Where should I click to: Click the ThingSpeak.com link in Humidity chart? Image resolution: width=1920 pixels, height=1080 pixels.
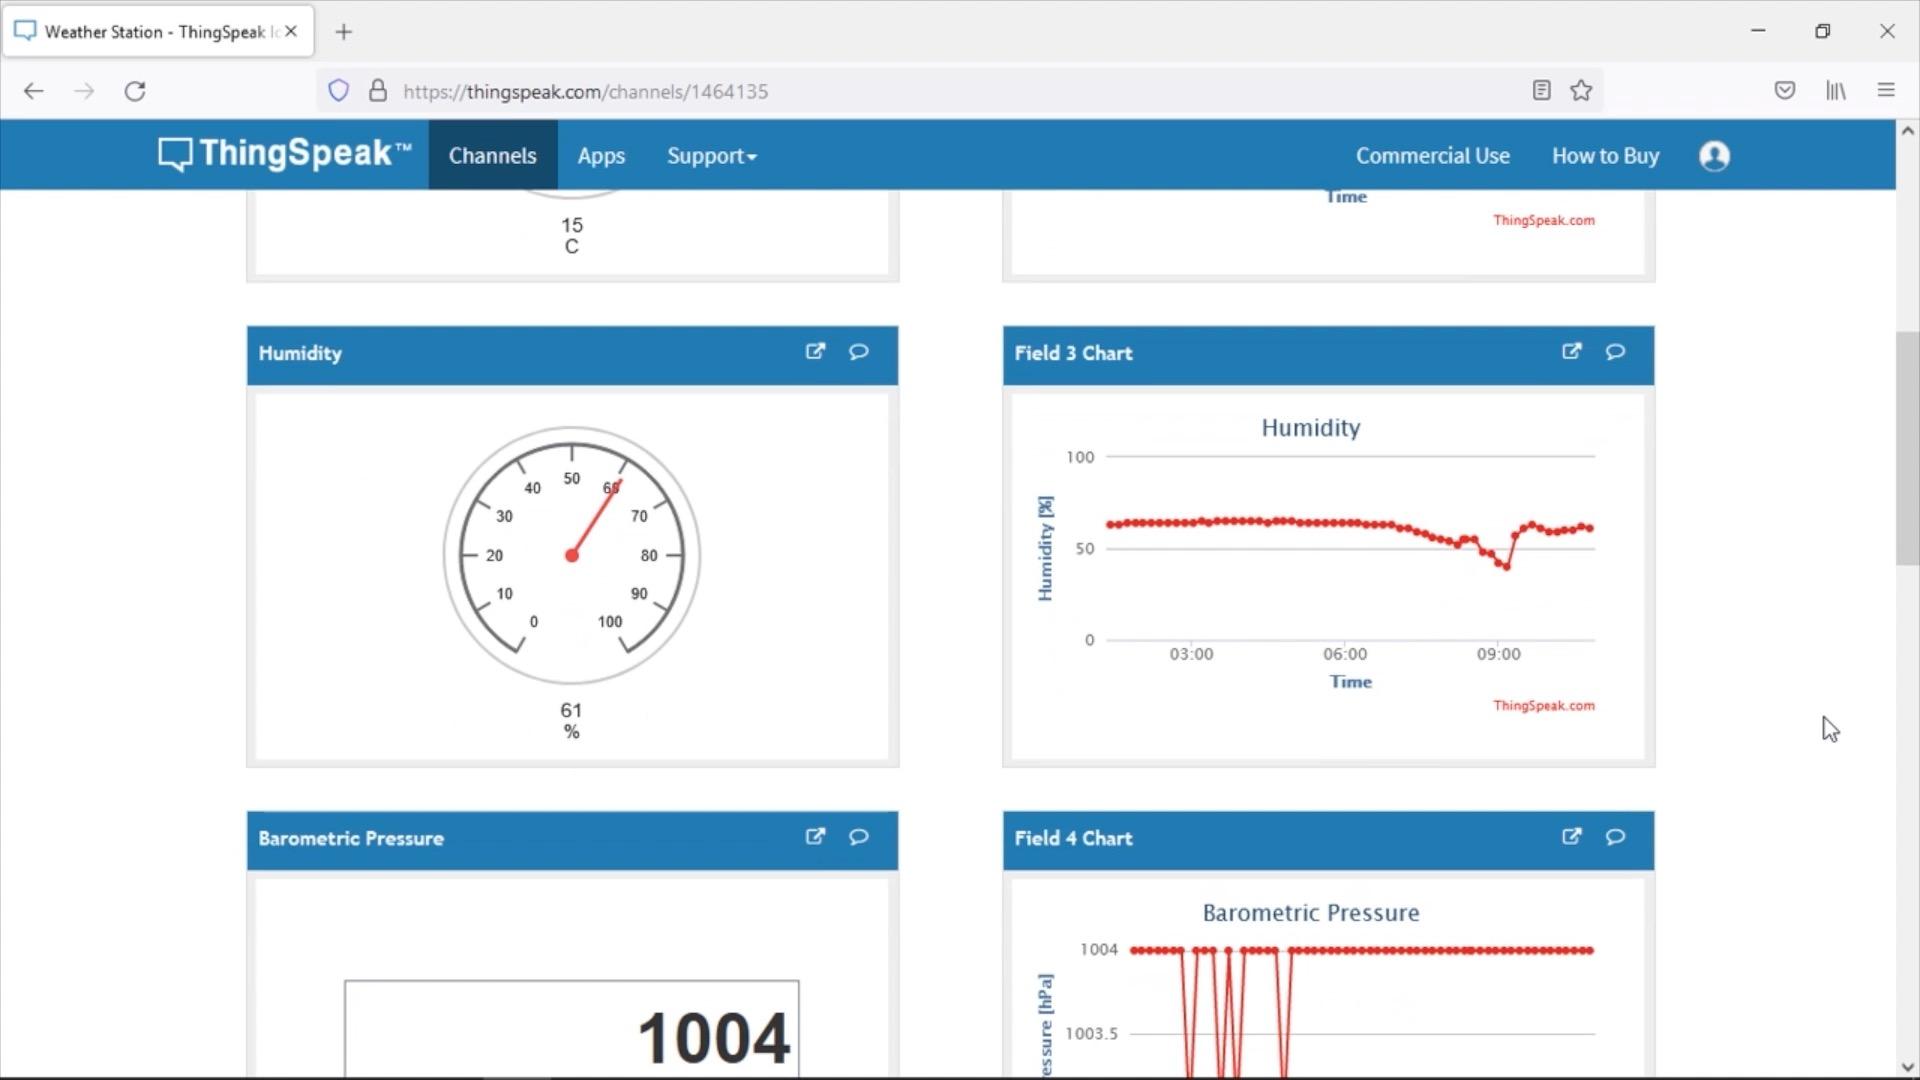[1544, 705]
